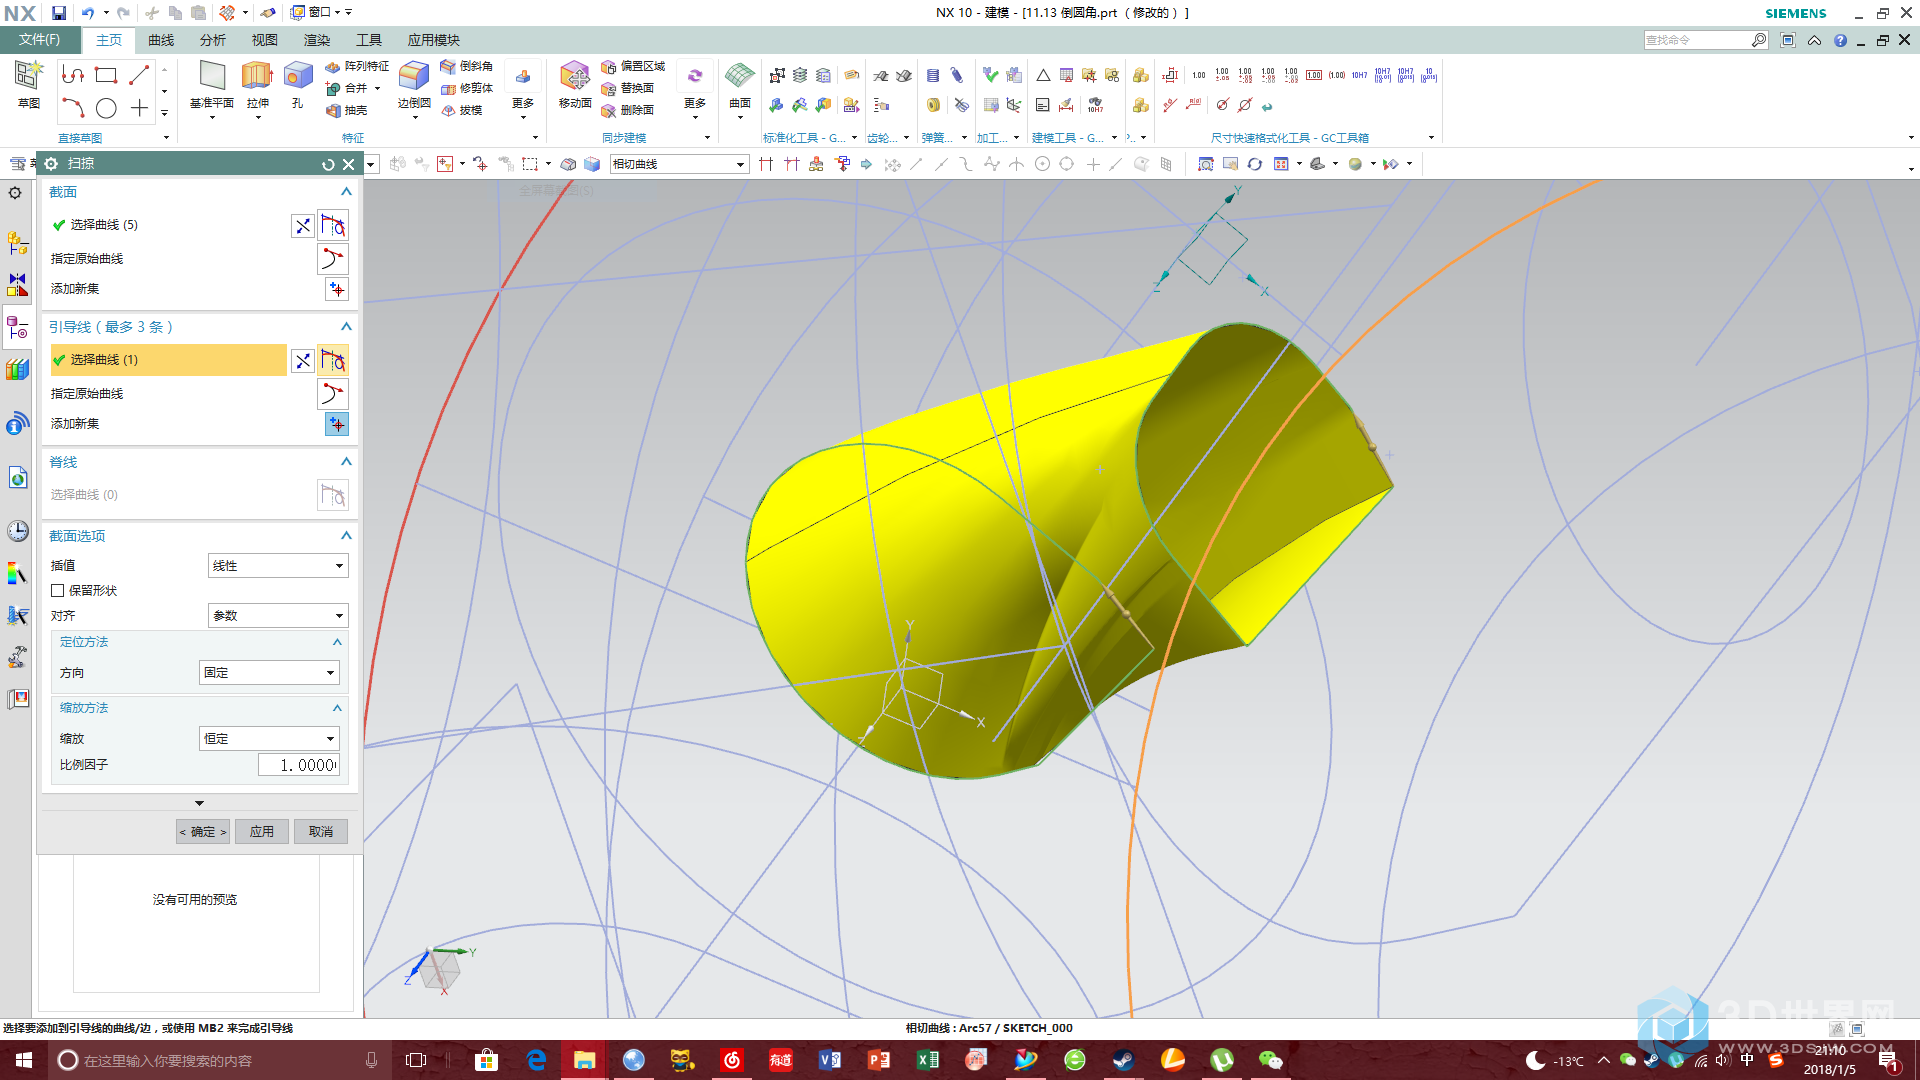1920x1080 pixels.
Task: Open the 文件(F) menu
Action: click(x=40, y=40)
